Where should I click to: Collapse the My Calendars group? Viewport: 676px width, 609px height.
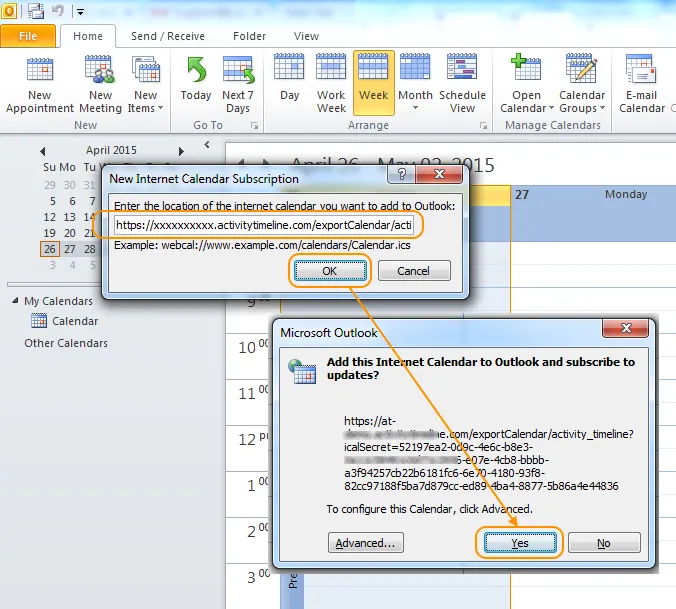15,300
